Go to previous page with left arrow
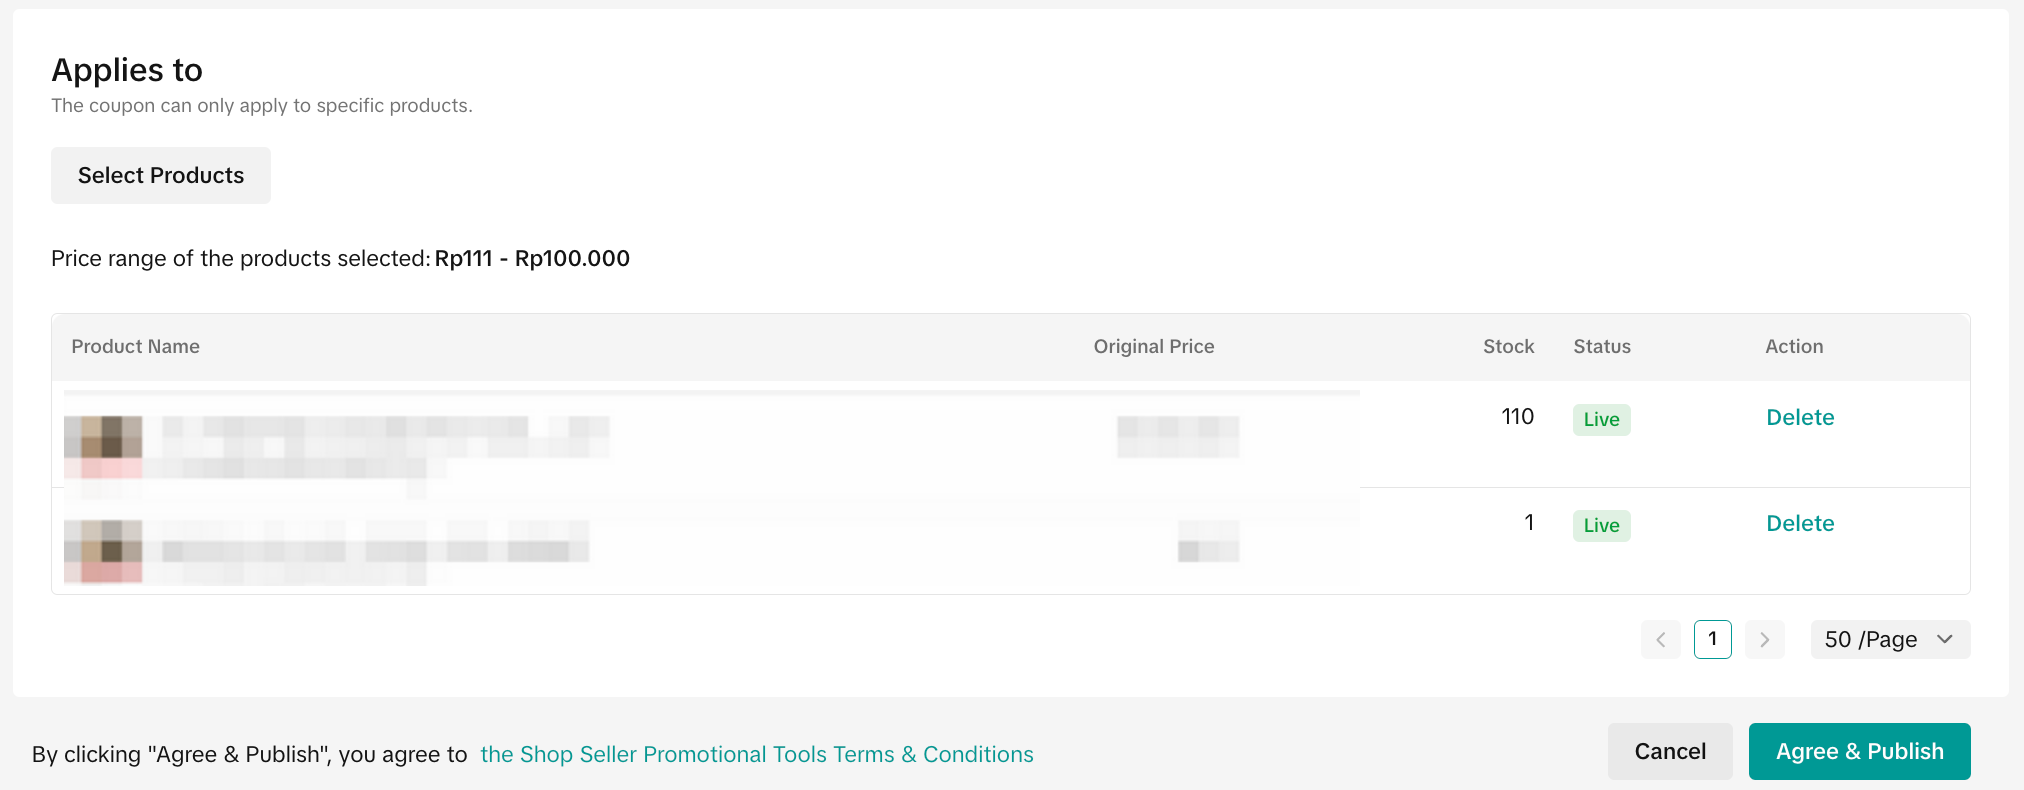This screenshot has width=2024, height=790. click(1660, 640)
